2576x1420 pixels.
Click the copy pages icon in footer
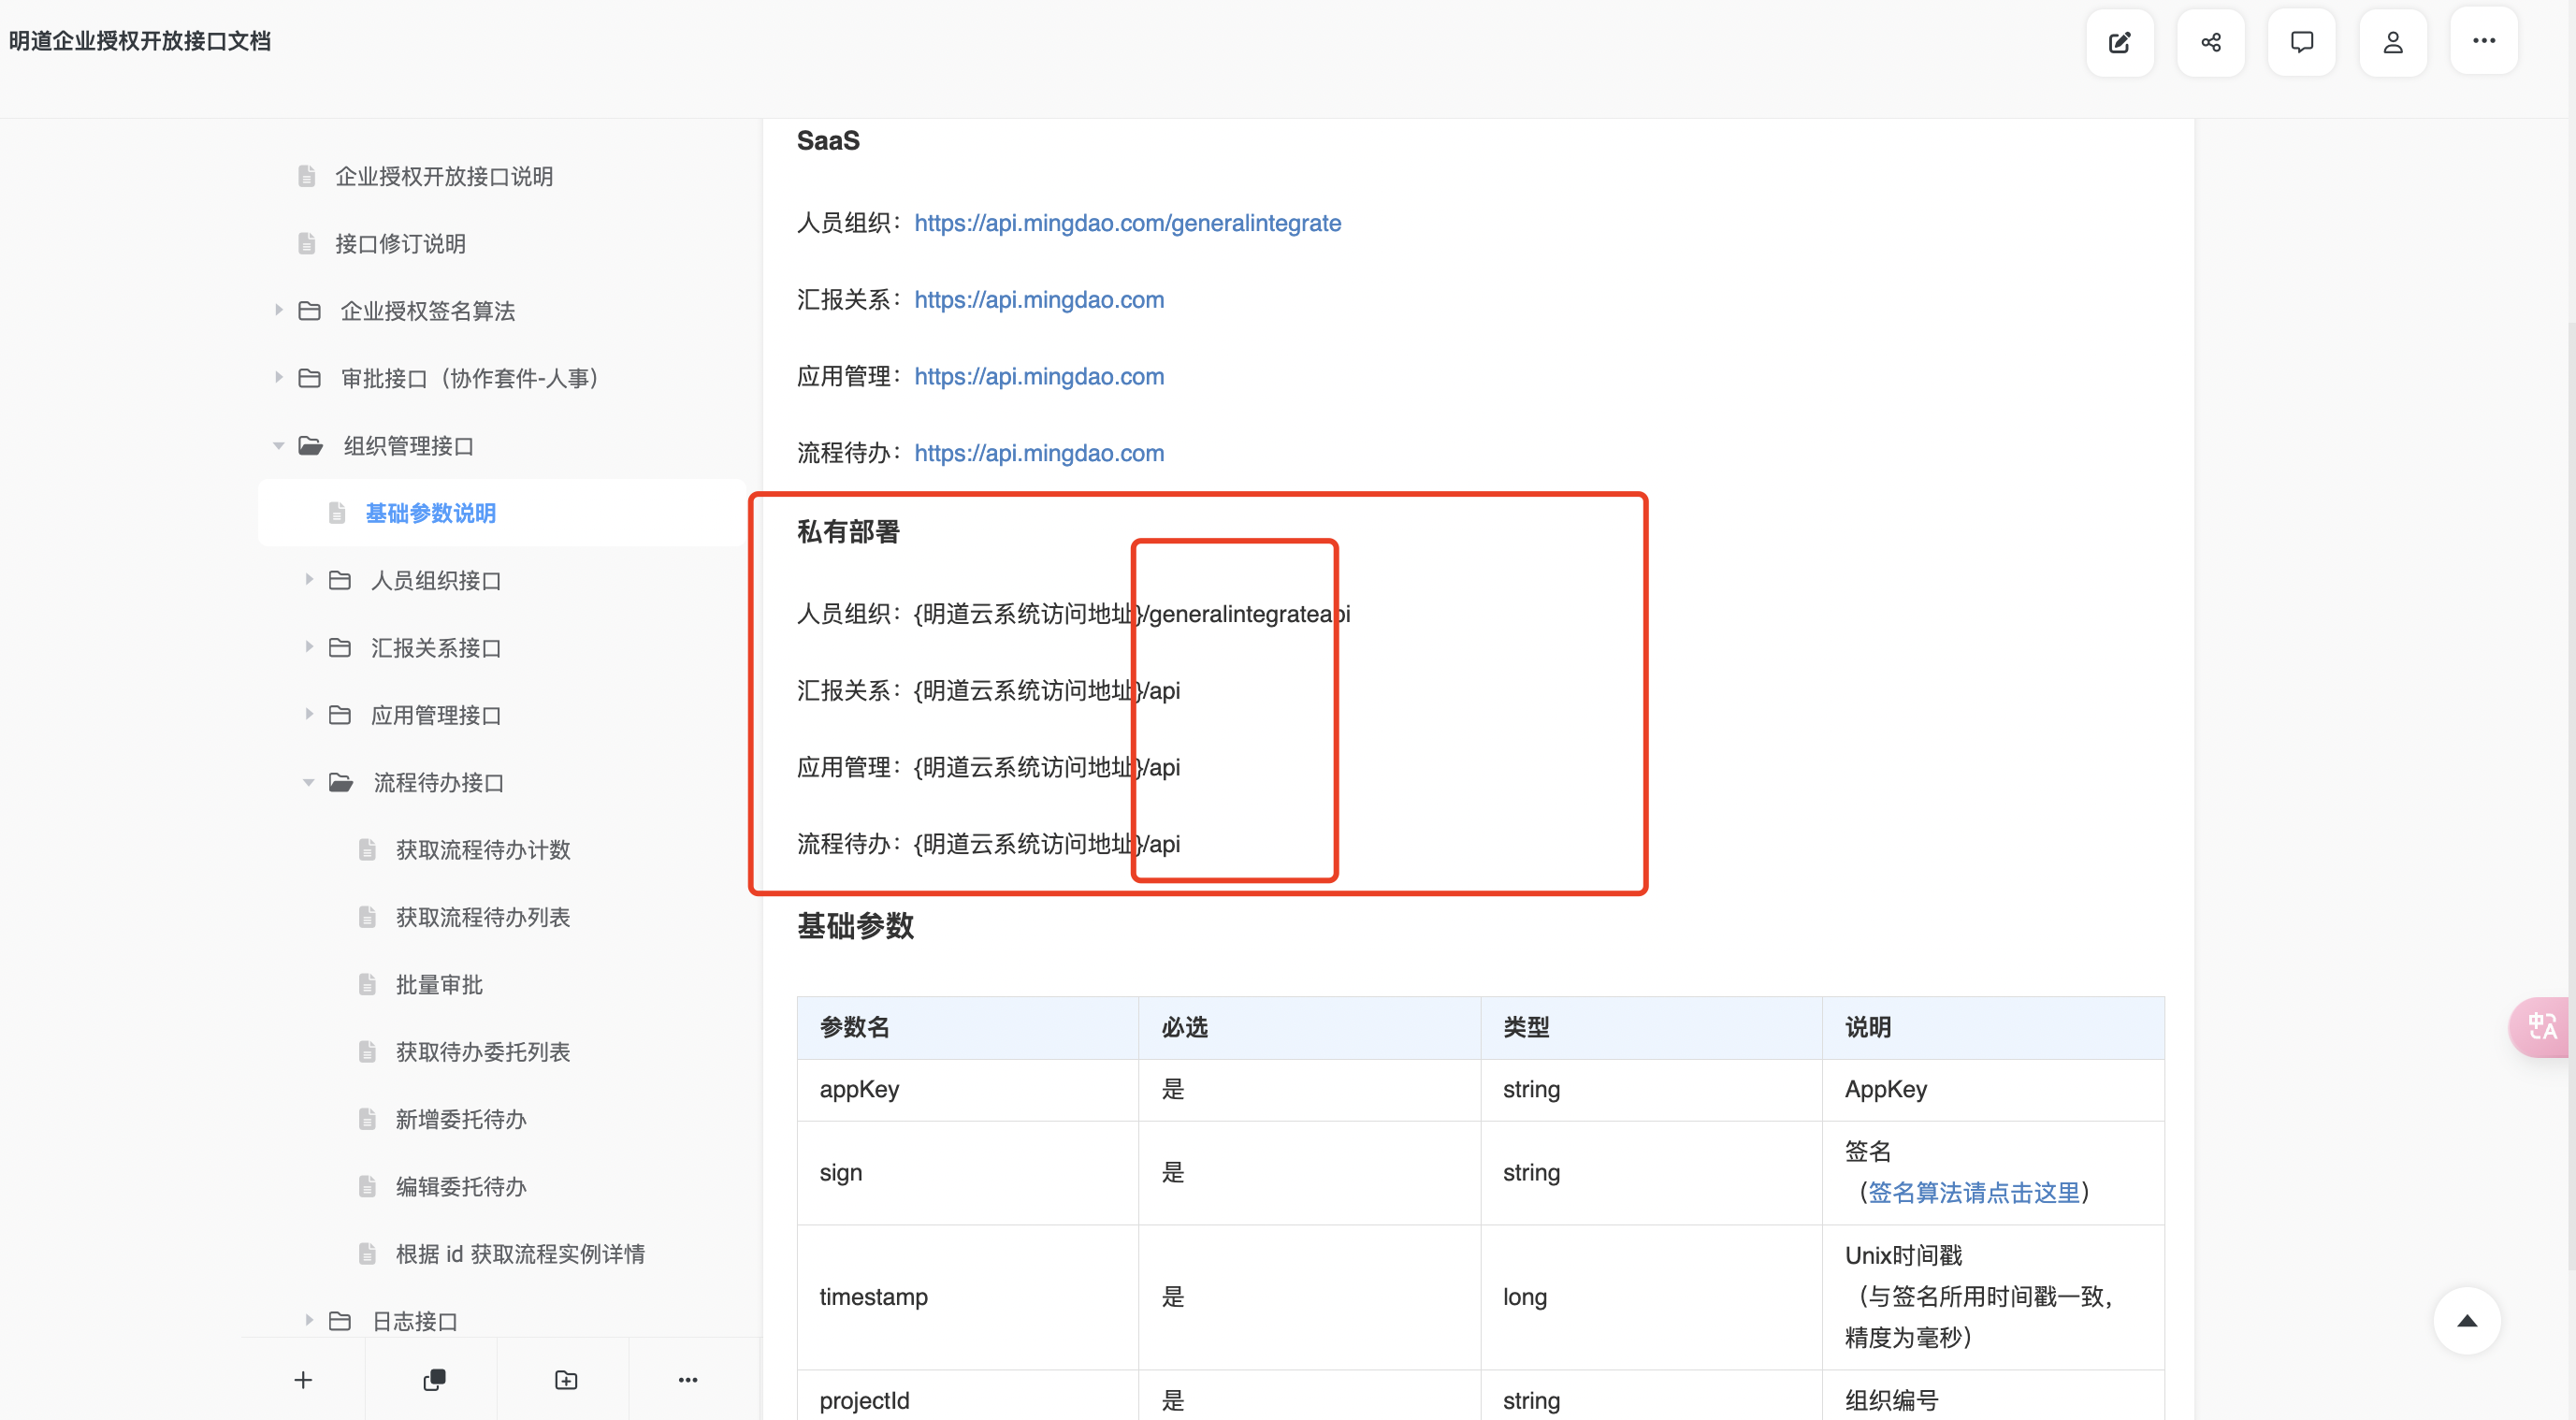(434, 1380)
